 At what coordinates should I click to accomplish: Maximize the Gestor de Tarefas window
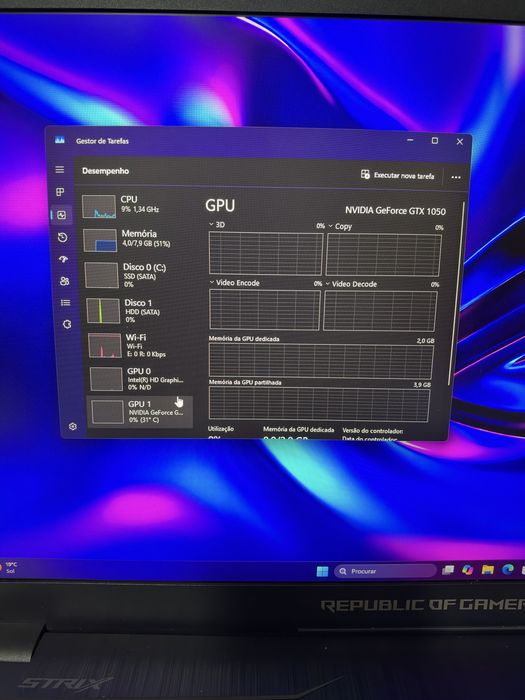[434, 141]
